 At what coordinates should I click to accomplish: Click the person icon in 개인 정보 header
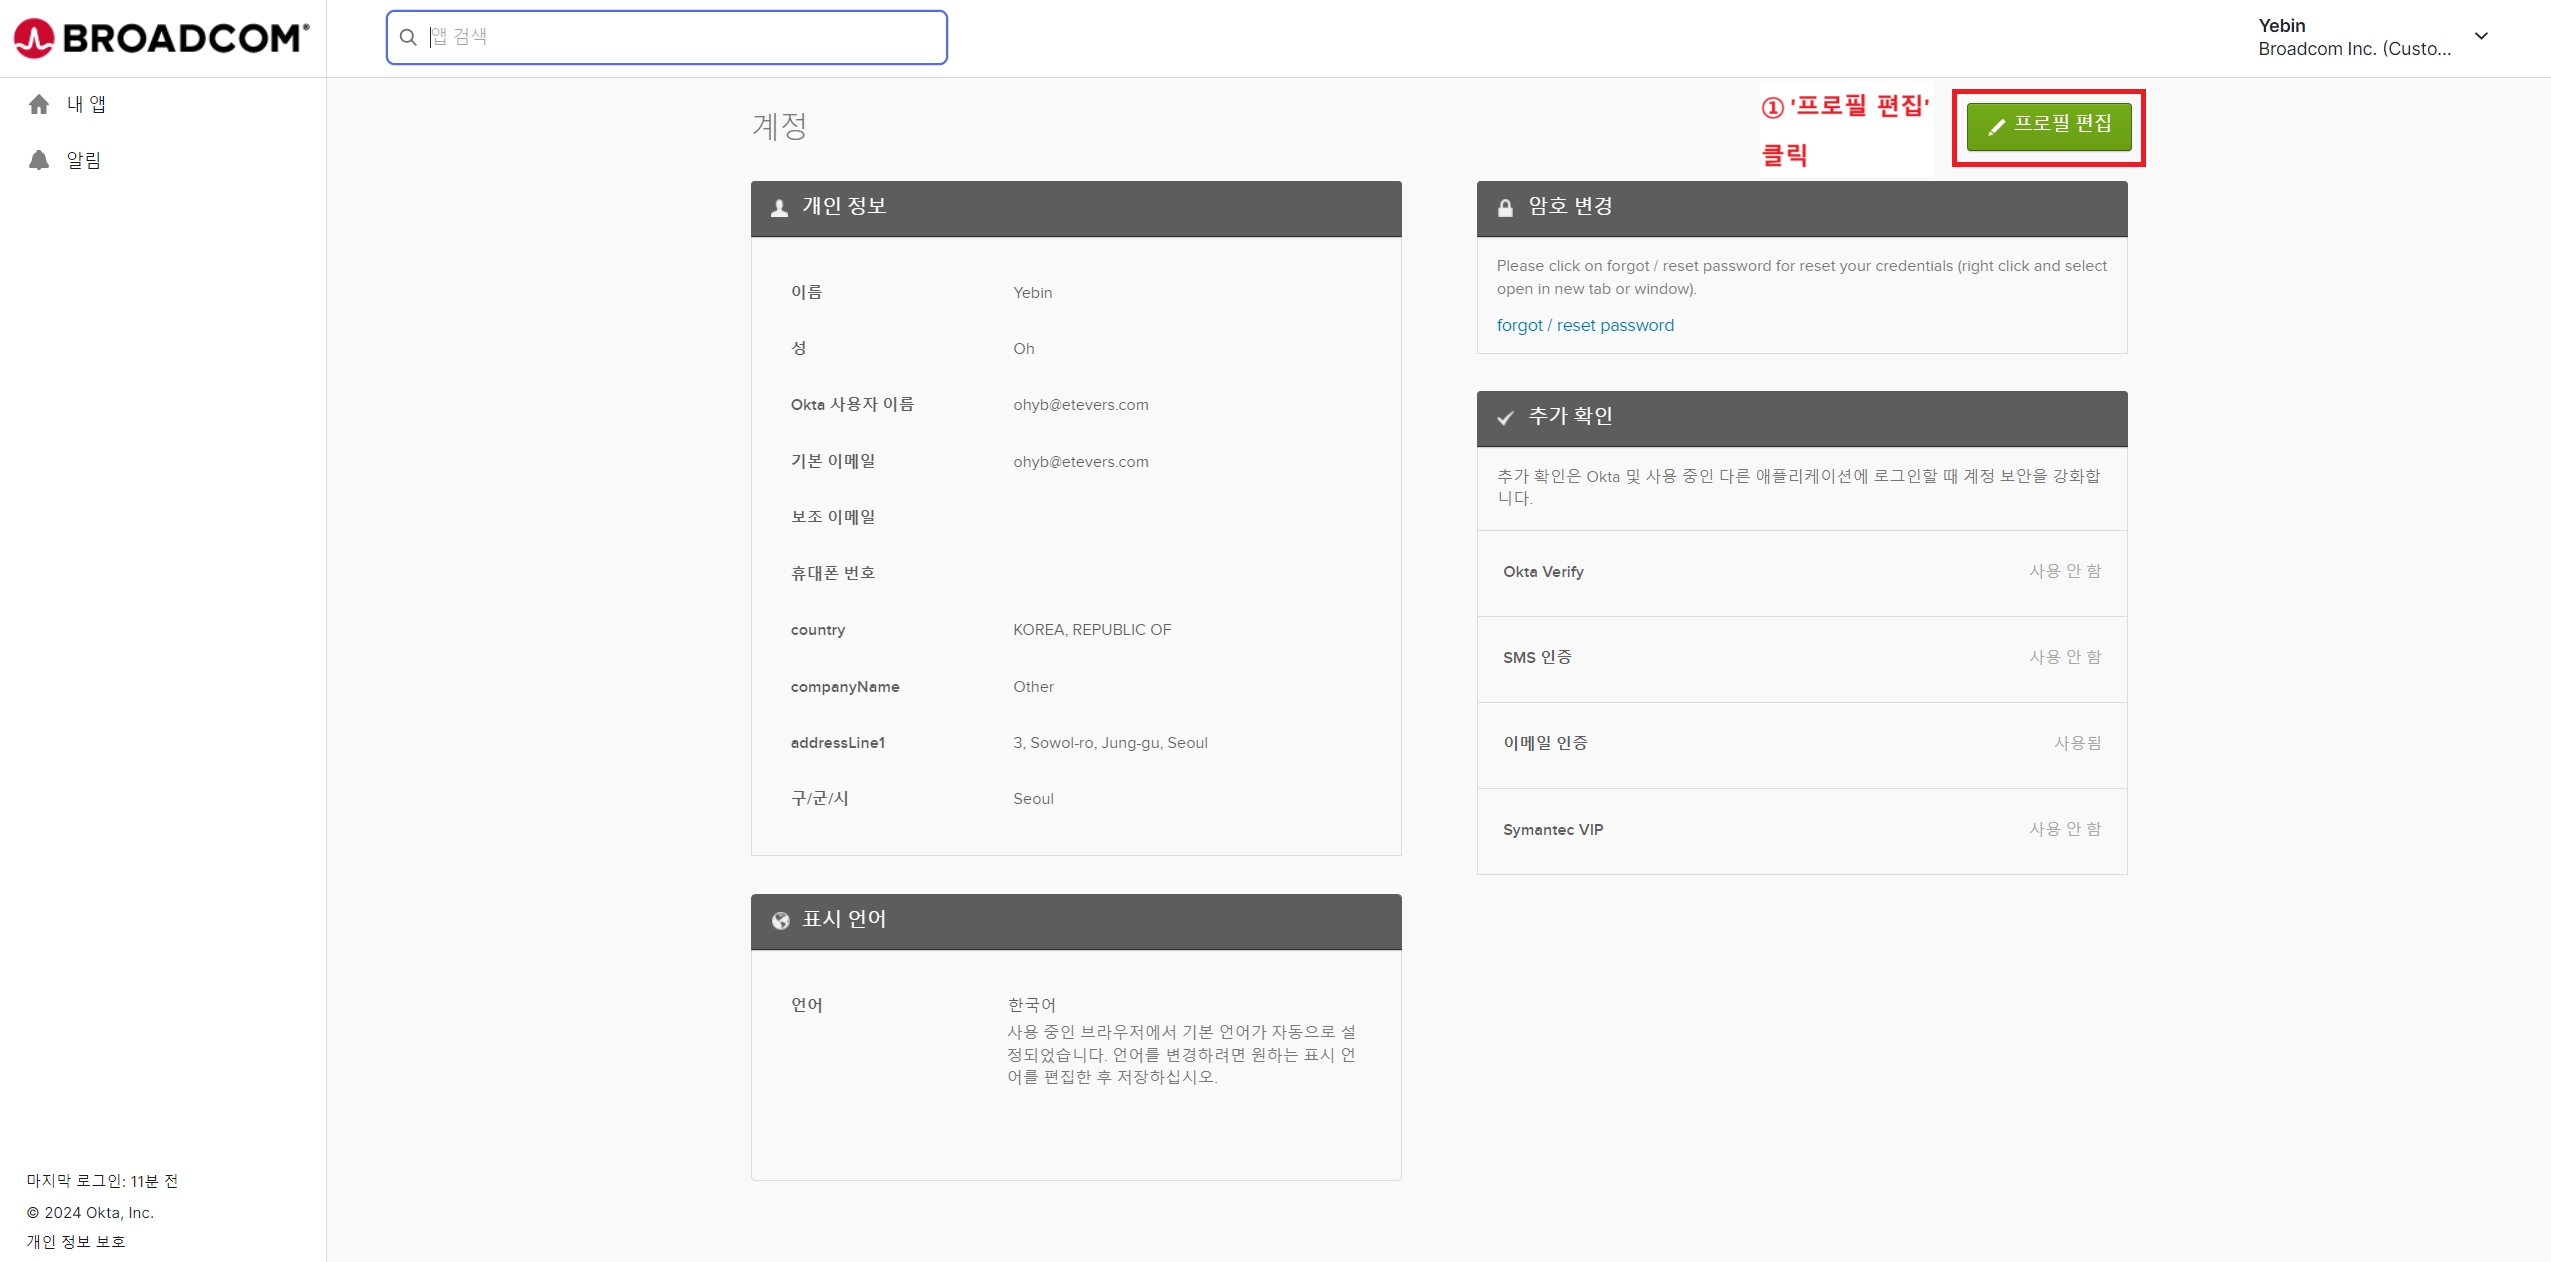click(x=780, y=208)
